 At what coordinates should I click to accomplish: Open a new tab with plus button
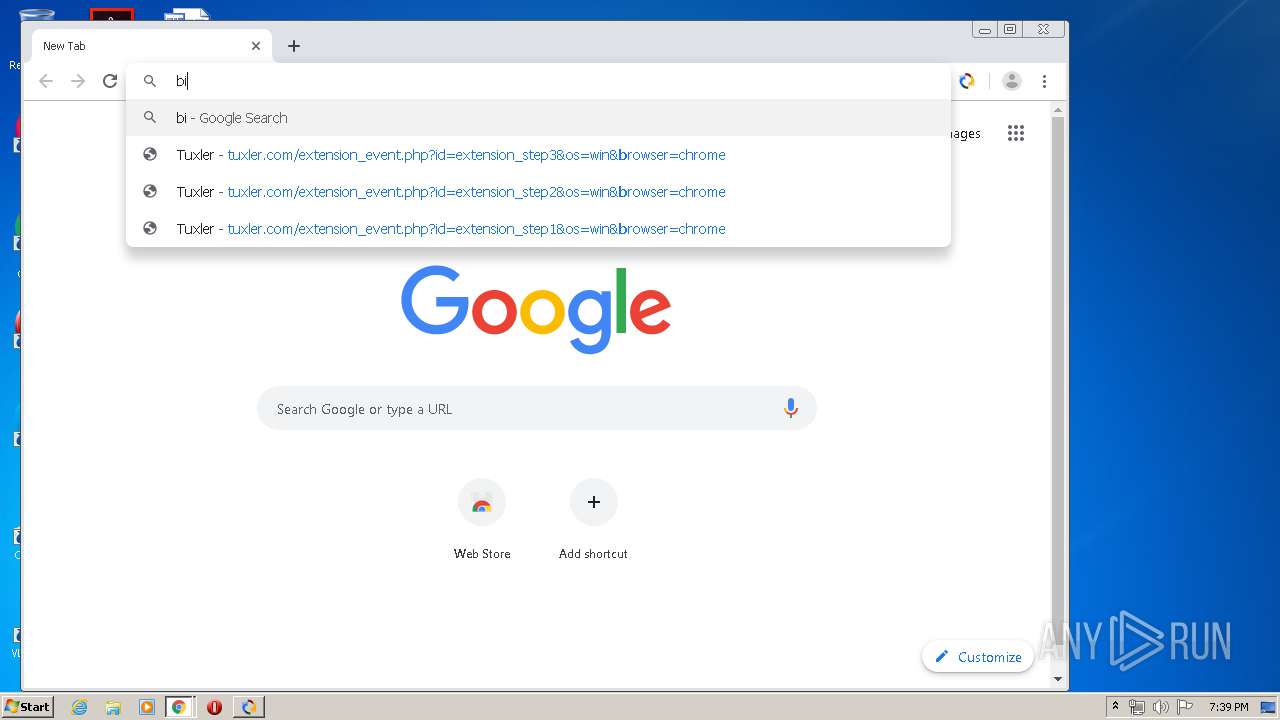tap(293, 46)
